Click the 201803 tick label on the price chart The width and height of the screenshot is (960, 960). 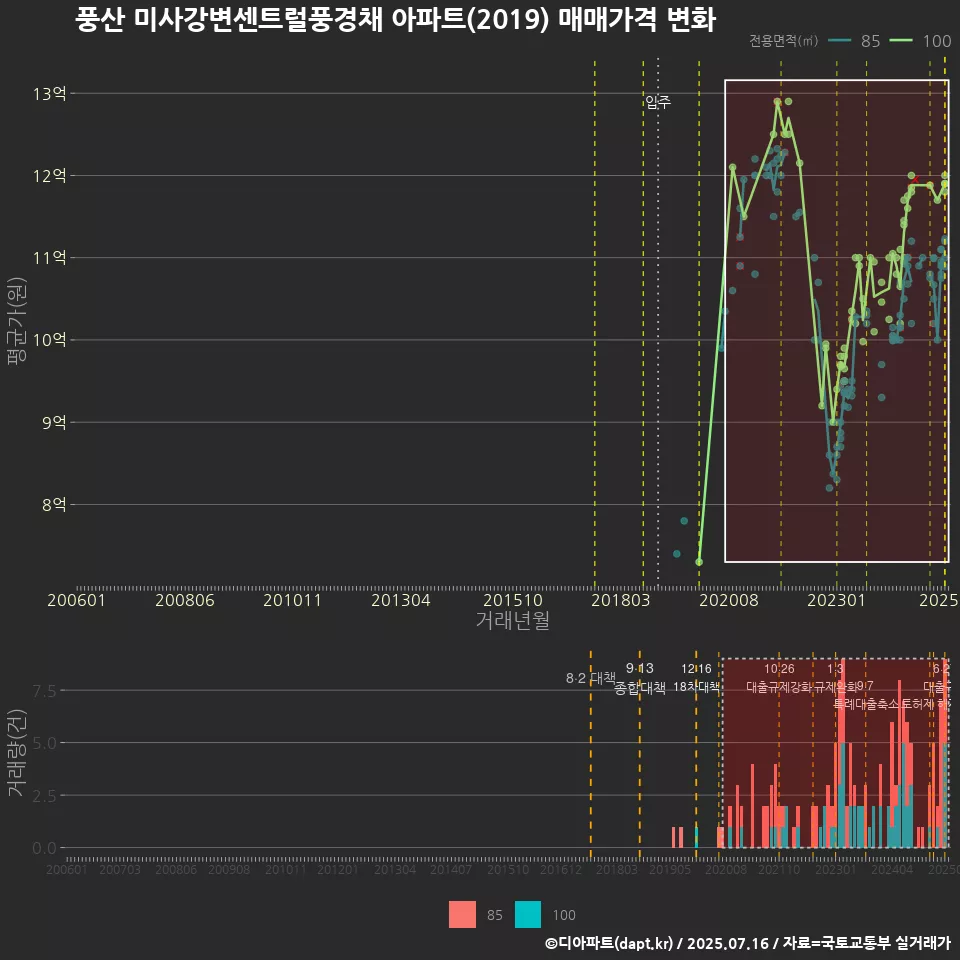click(x=621, y=600)
